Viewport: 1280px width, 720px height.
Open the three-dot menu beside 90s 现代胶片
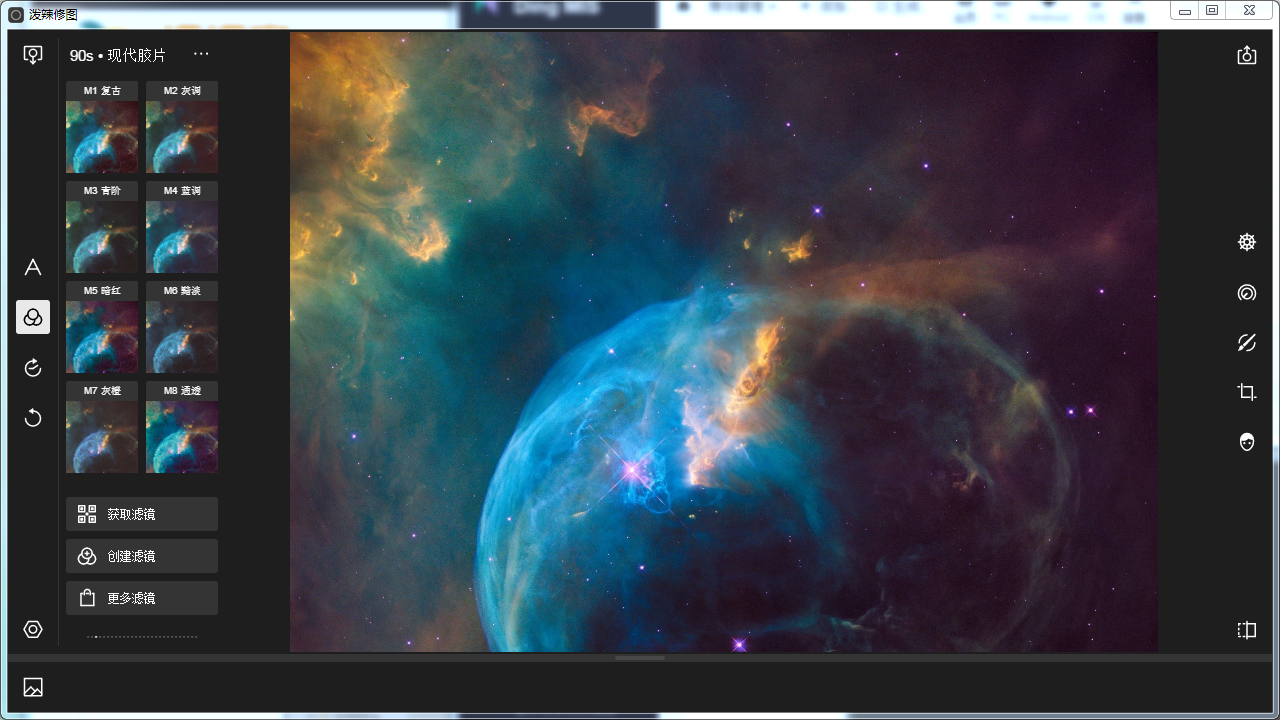(x=201, y=54)
